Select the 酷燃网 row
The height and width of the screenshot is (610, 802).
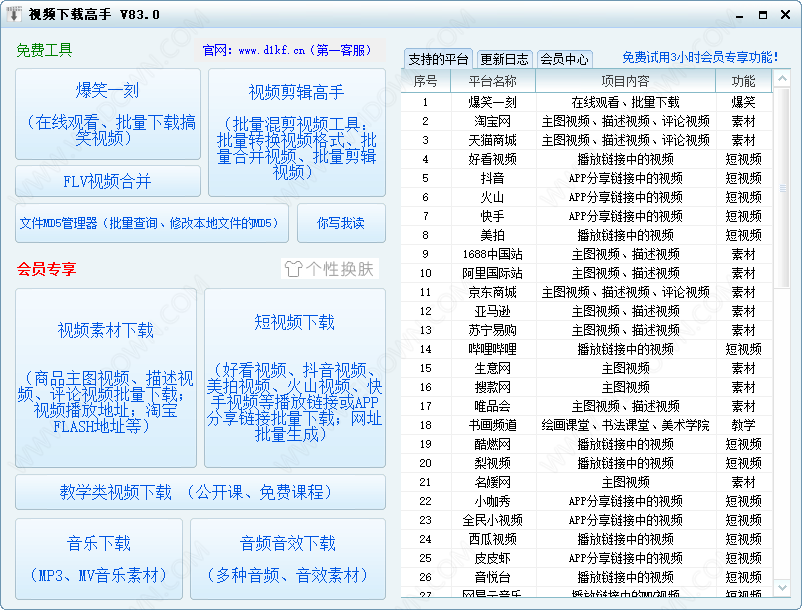coord(587,444)
